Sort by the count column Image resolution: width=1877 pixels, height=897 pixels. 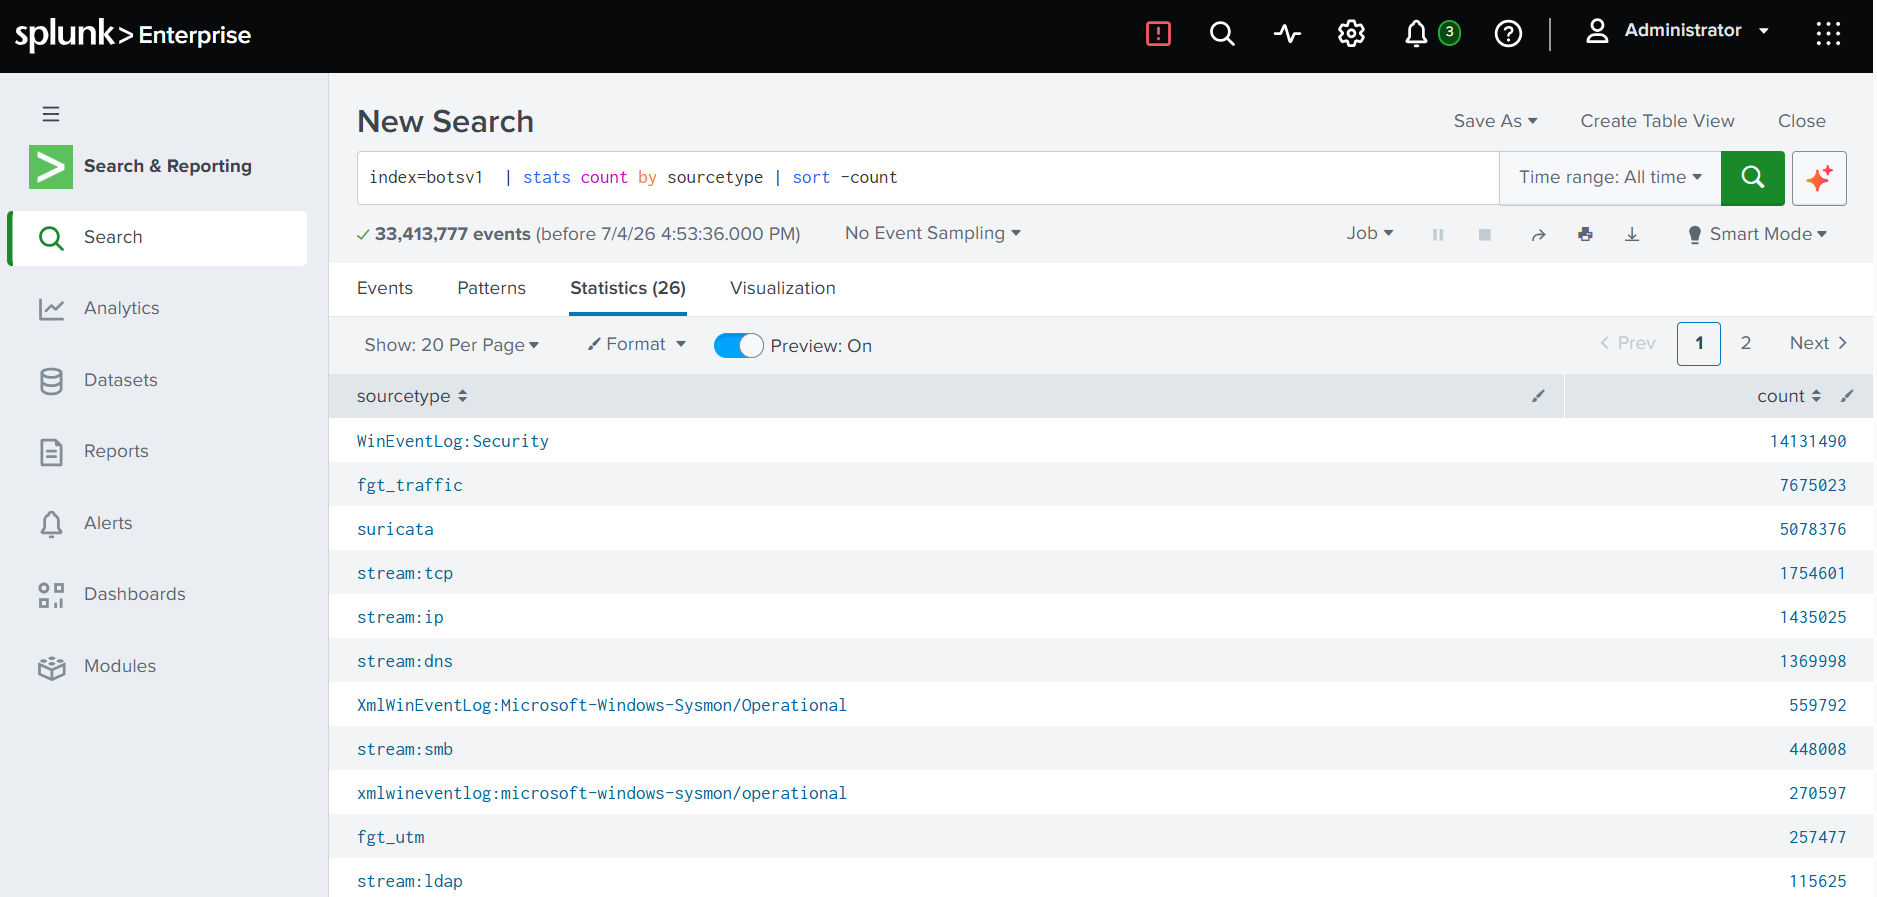click(x=1789, y=396)
